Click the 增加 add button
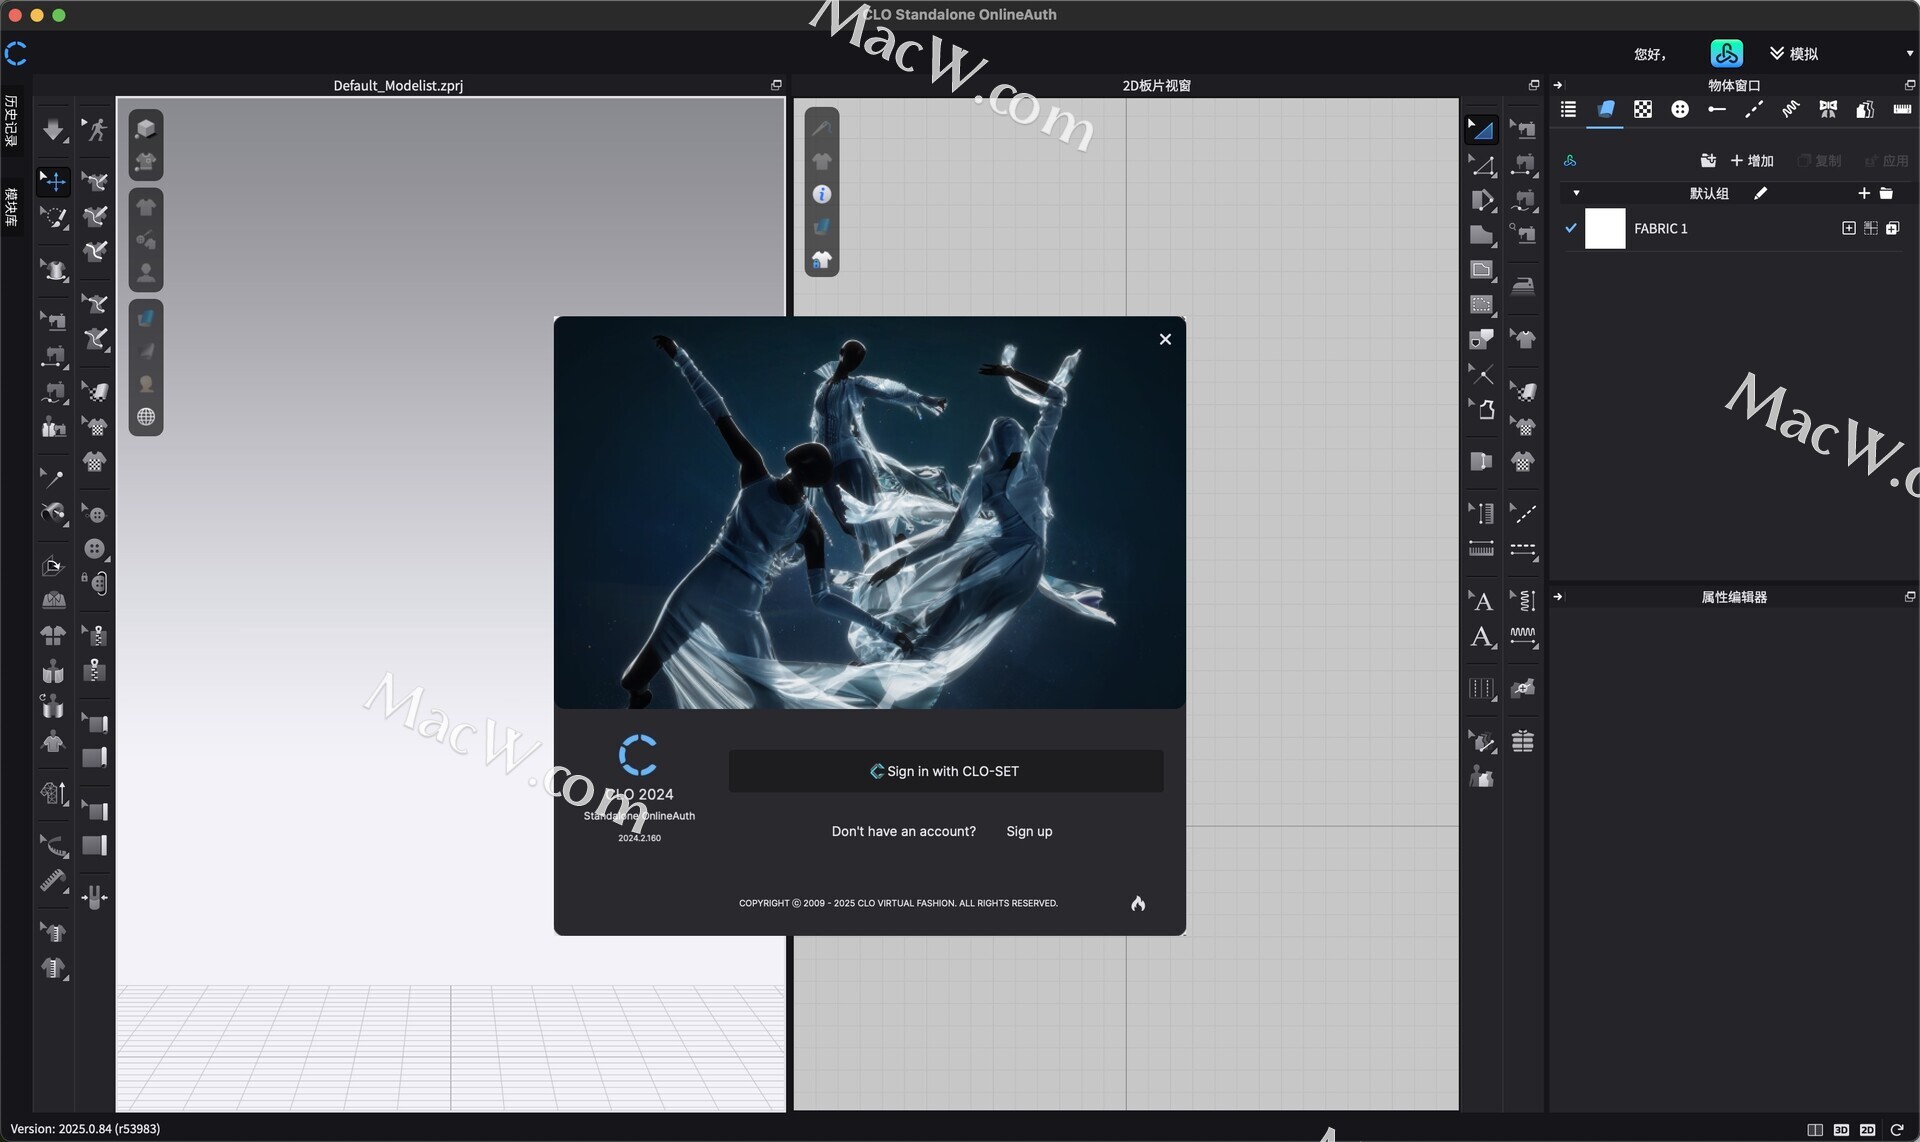 (x=1752, y=161)
